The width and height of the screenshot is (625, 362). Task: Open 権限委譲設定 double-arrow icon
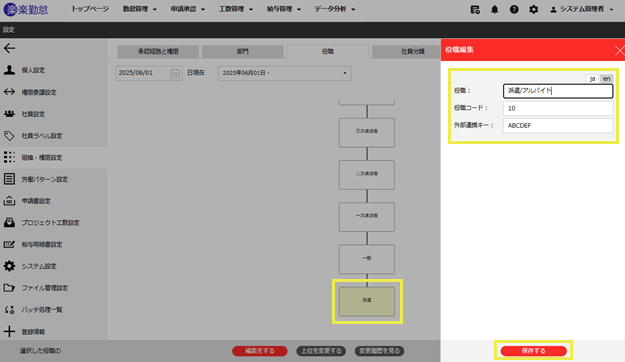pyautogui.click(x=9, y=92)
